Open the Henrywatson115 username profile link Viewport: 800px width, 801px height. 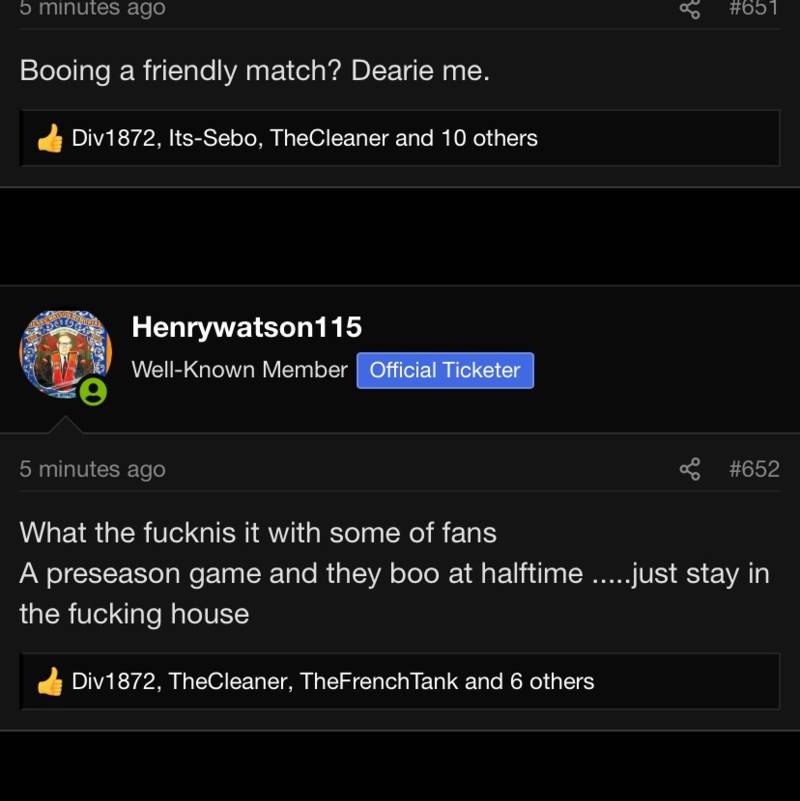point(246,327)
